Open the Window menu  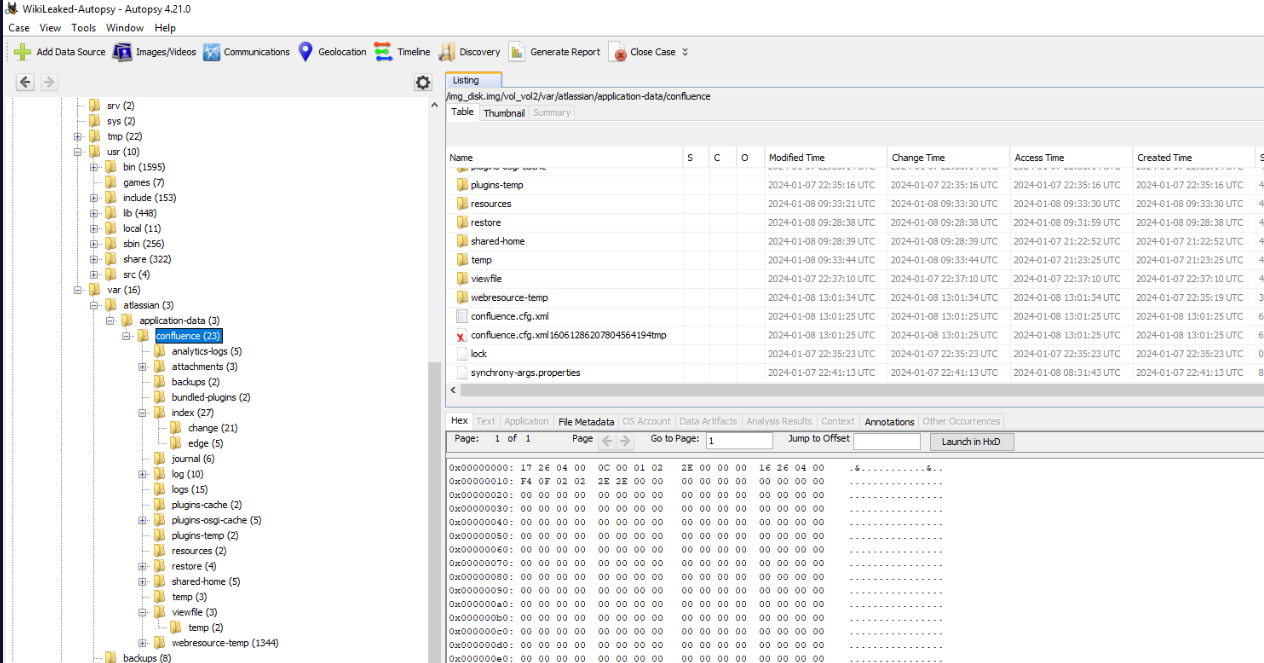click(x=125, y=28)
